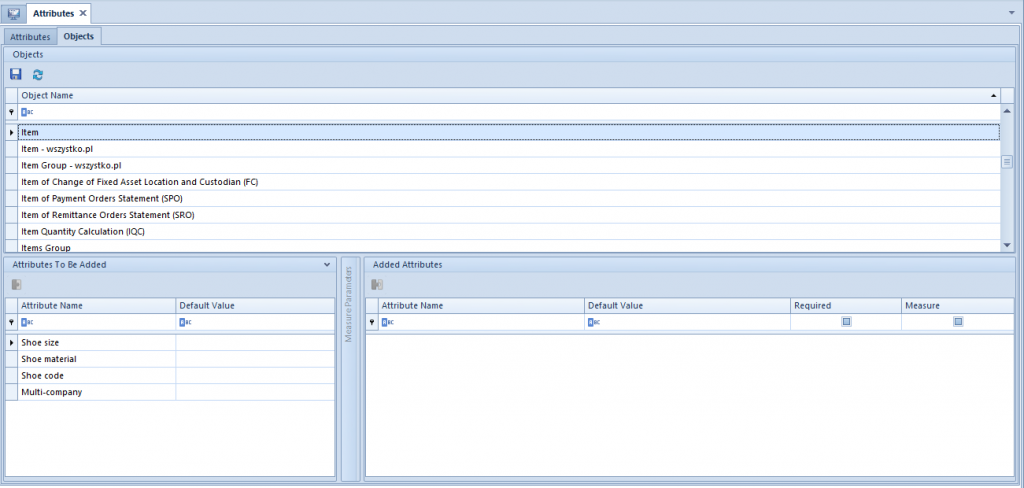
Task: Select Item of Payment Orders Statement (SPO)
Action: [x=509, y=199]
